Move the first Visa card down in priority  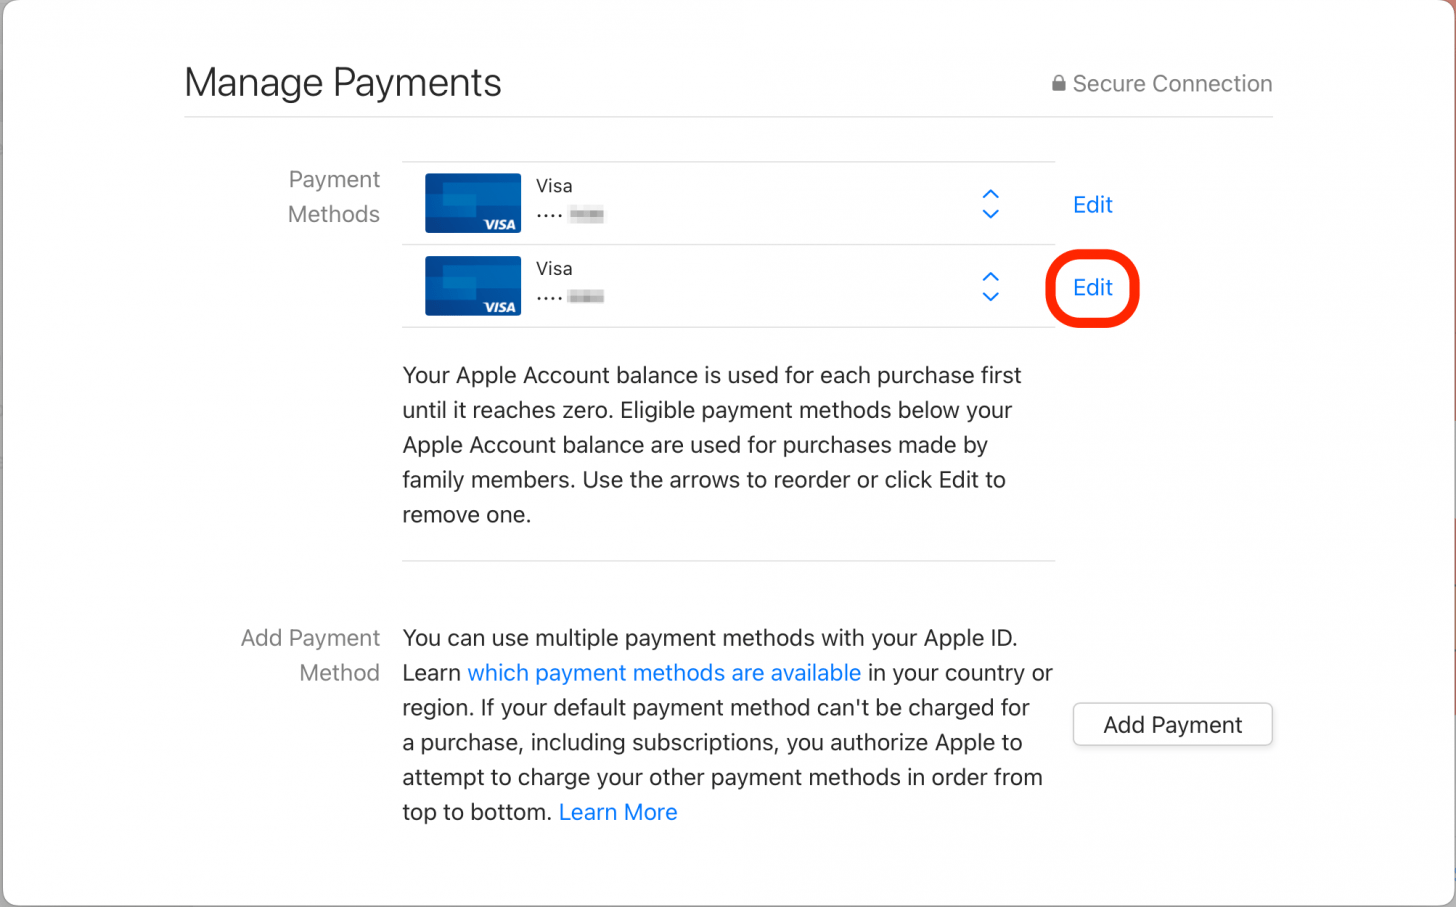point(990,213)
